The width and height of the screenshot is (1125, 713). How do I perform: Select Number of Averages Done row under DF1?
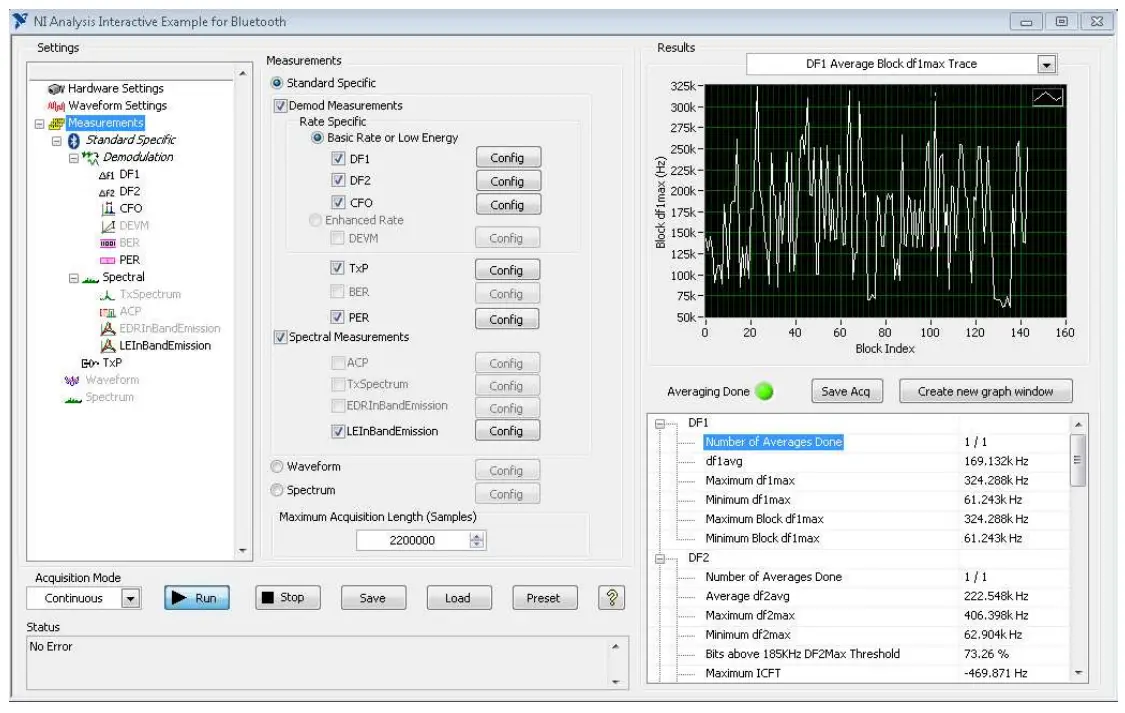coord(773,442)
